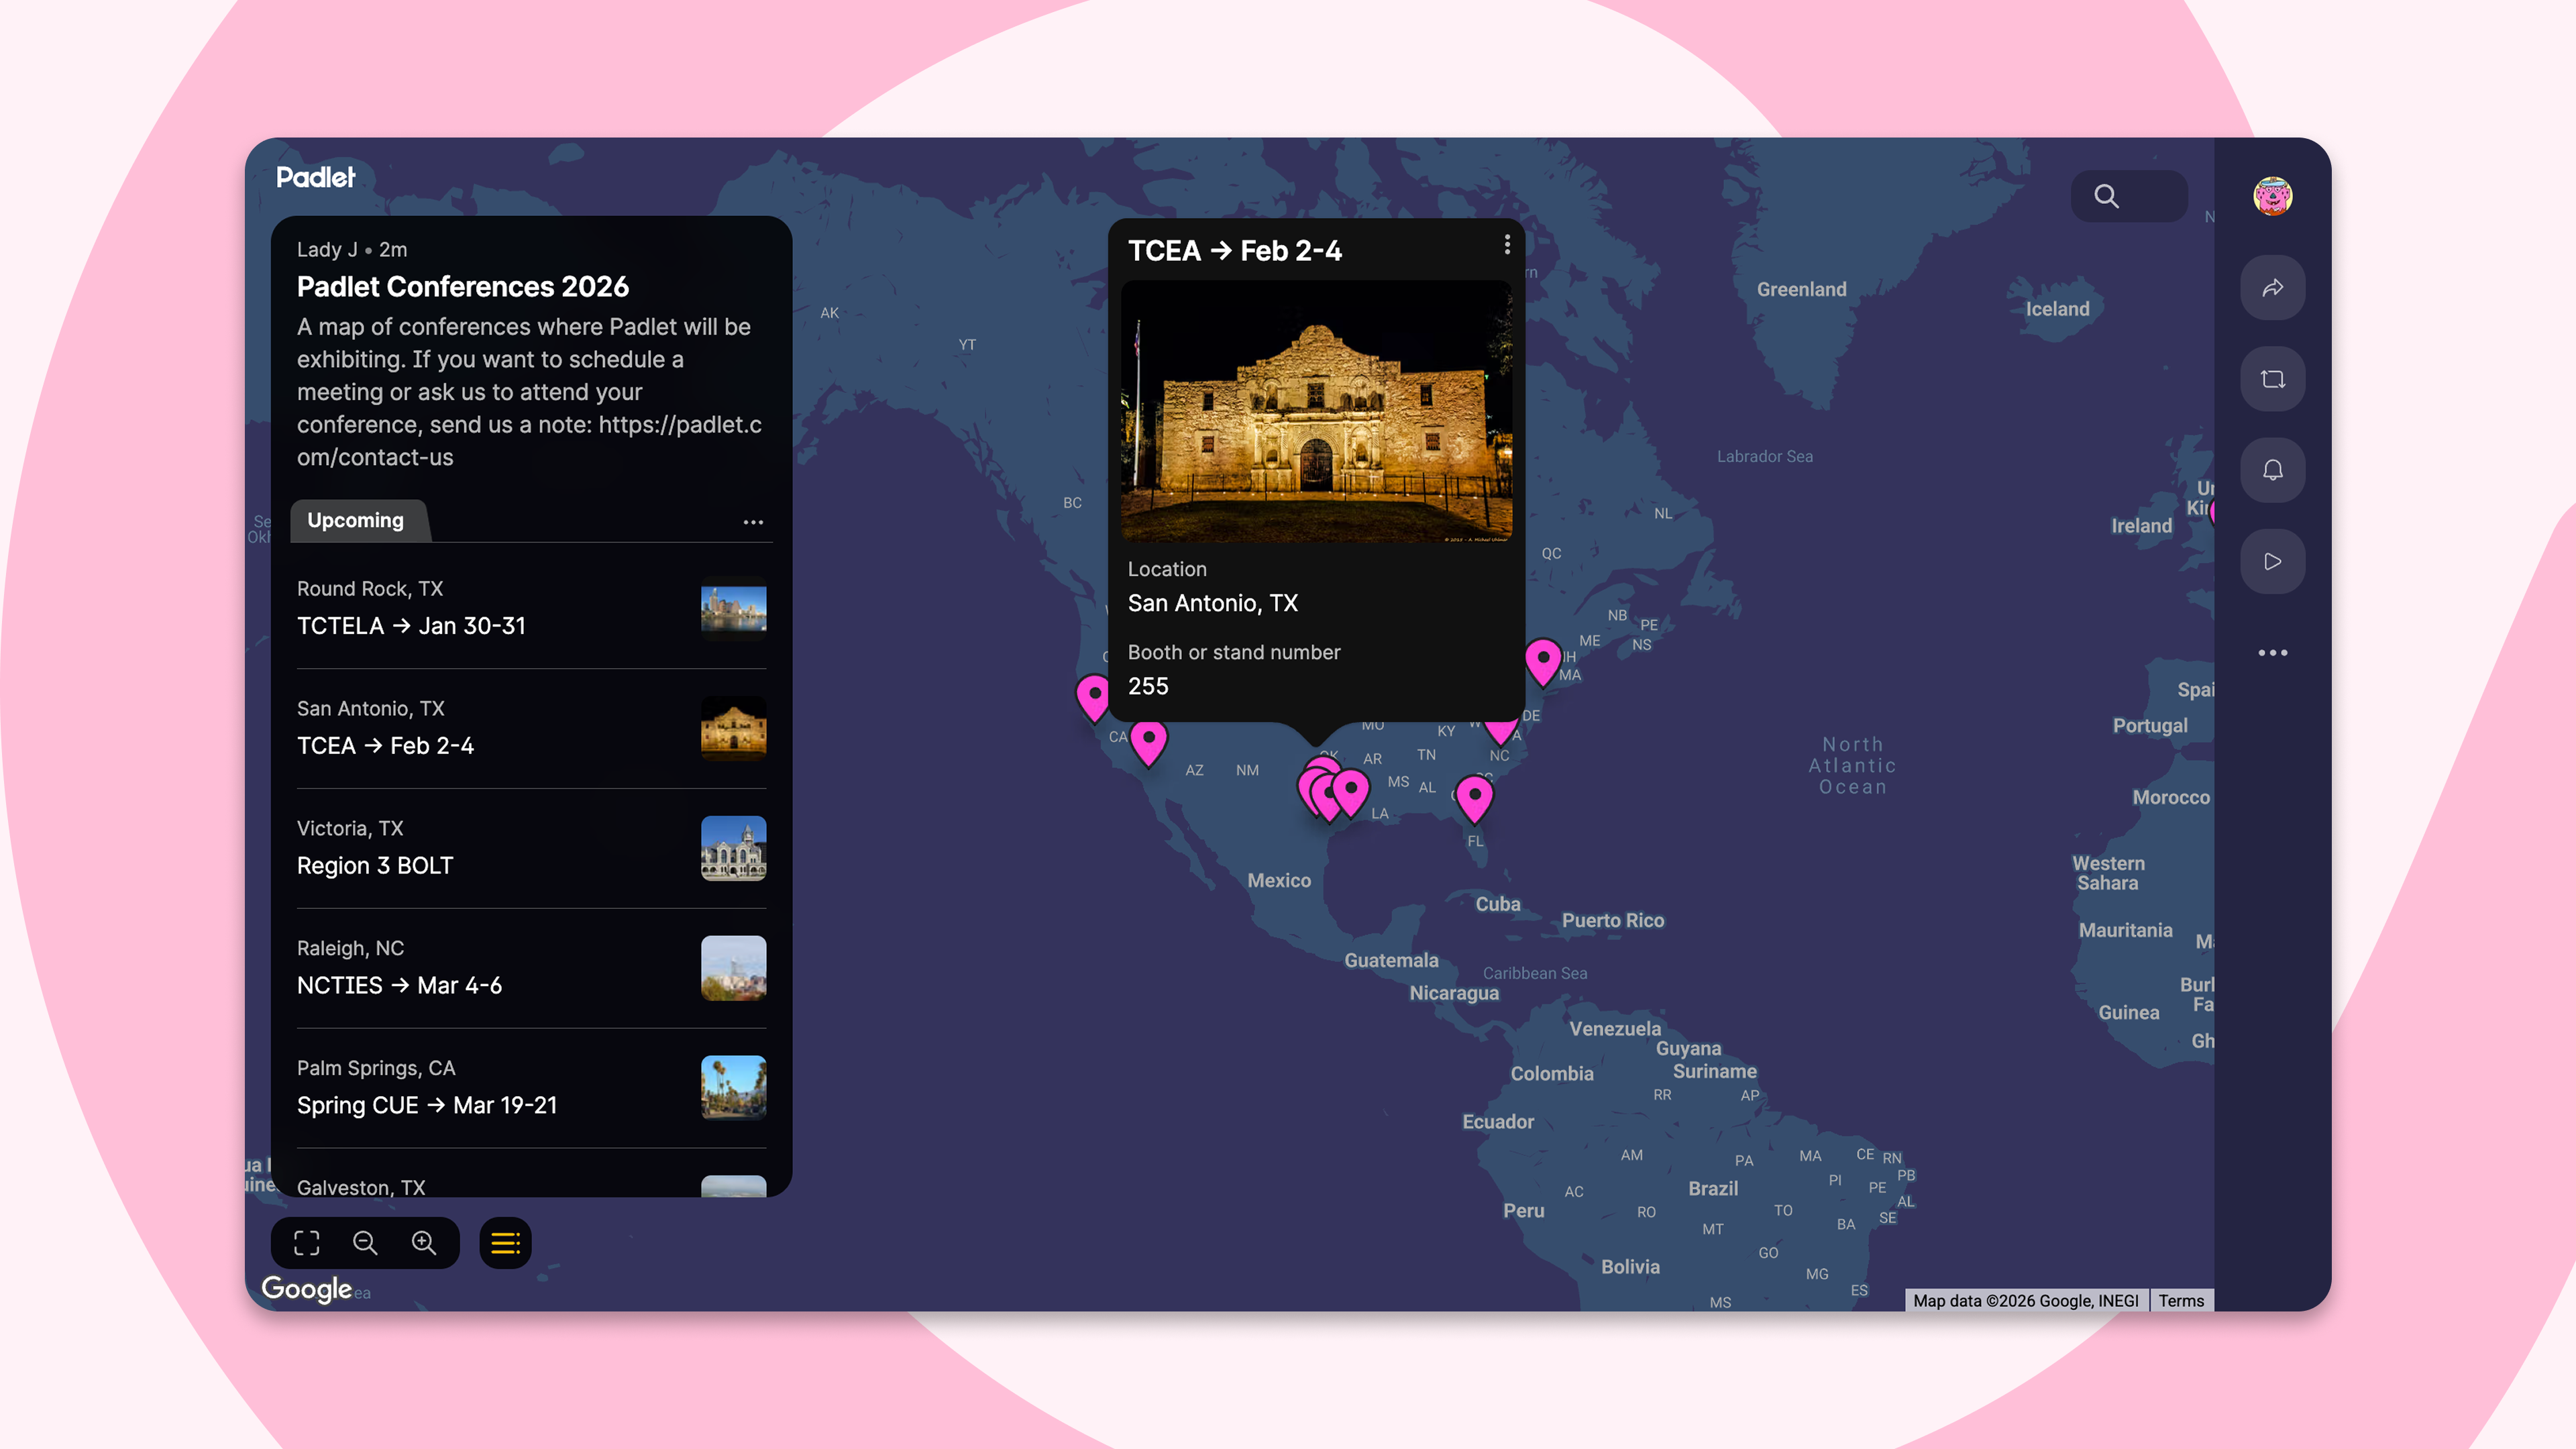Click the Florida map pin
This screenshot has width=2576, height=1449.
[x=1474, y=796]
